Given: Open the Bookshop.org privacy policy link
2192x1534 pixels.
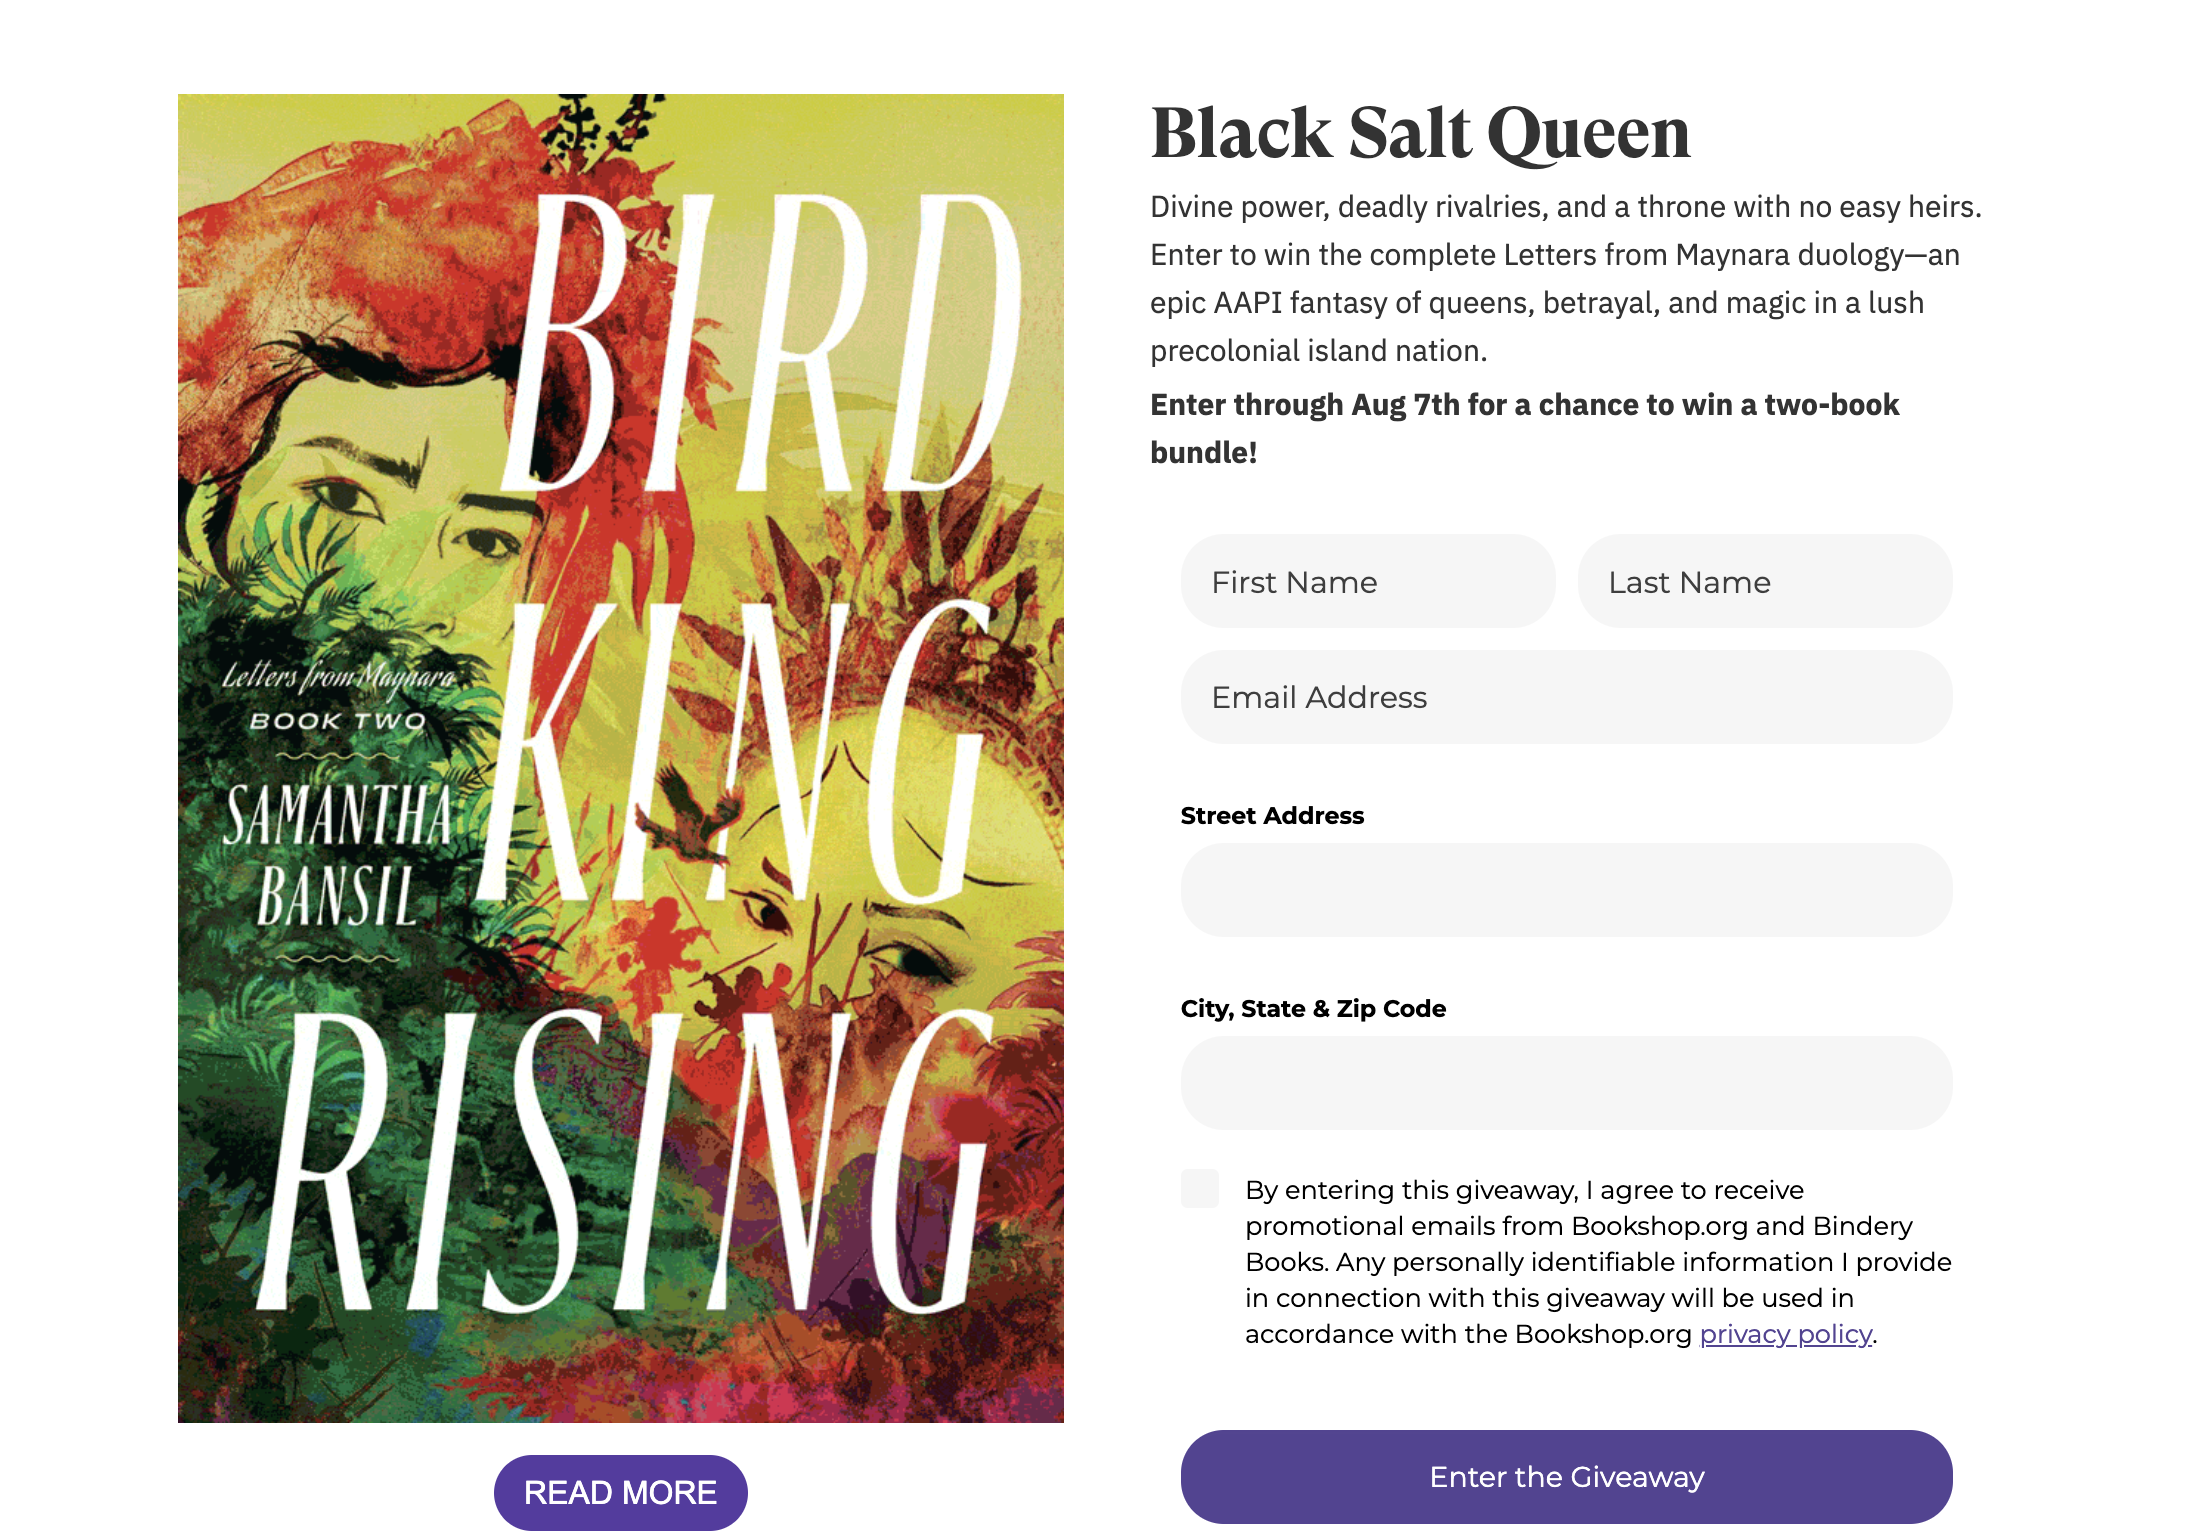Looking at the screenshot, I should point(1785,1334).
